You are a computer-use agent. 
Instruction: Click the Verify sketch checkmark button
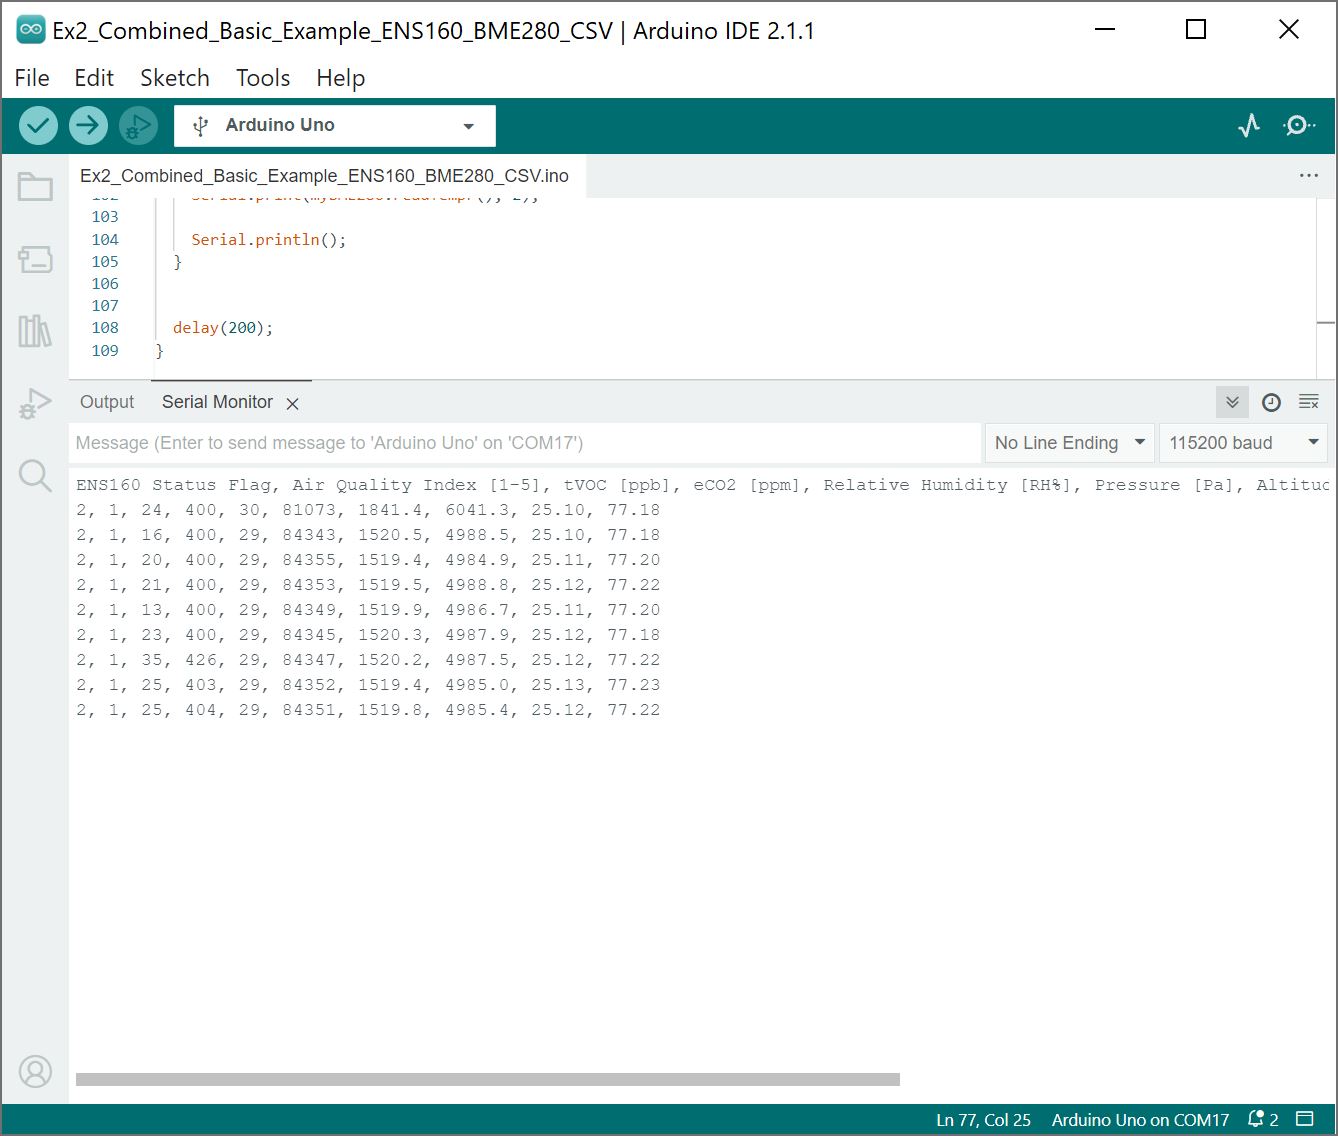point(38,126)
